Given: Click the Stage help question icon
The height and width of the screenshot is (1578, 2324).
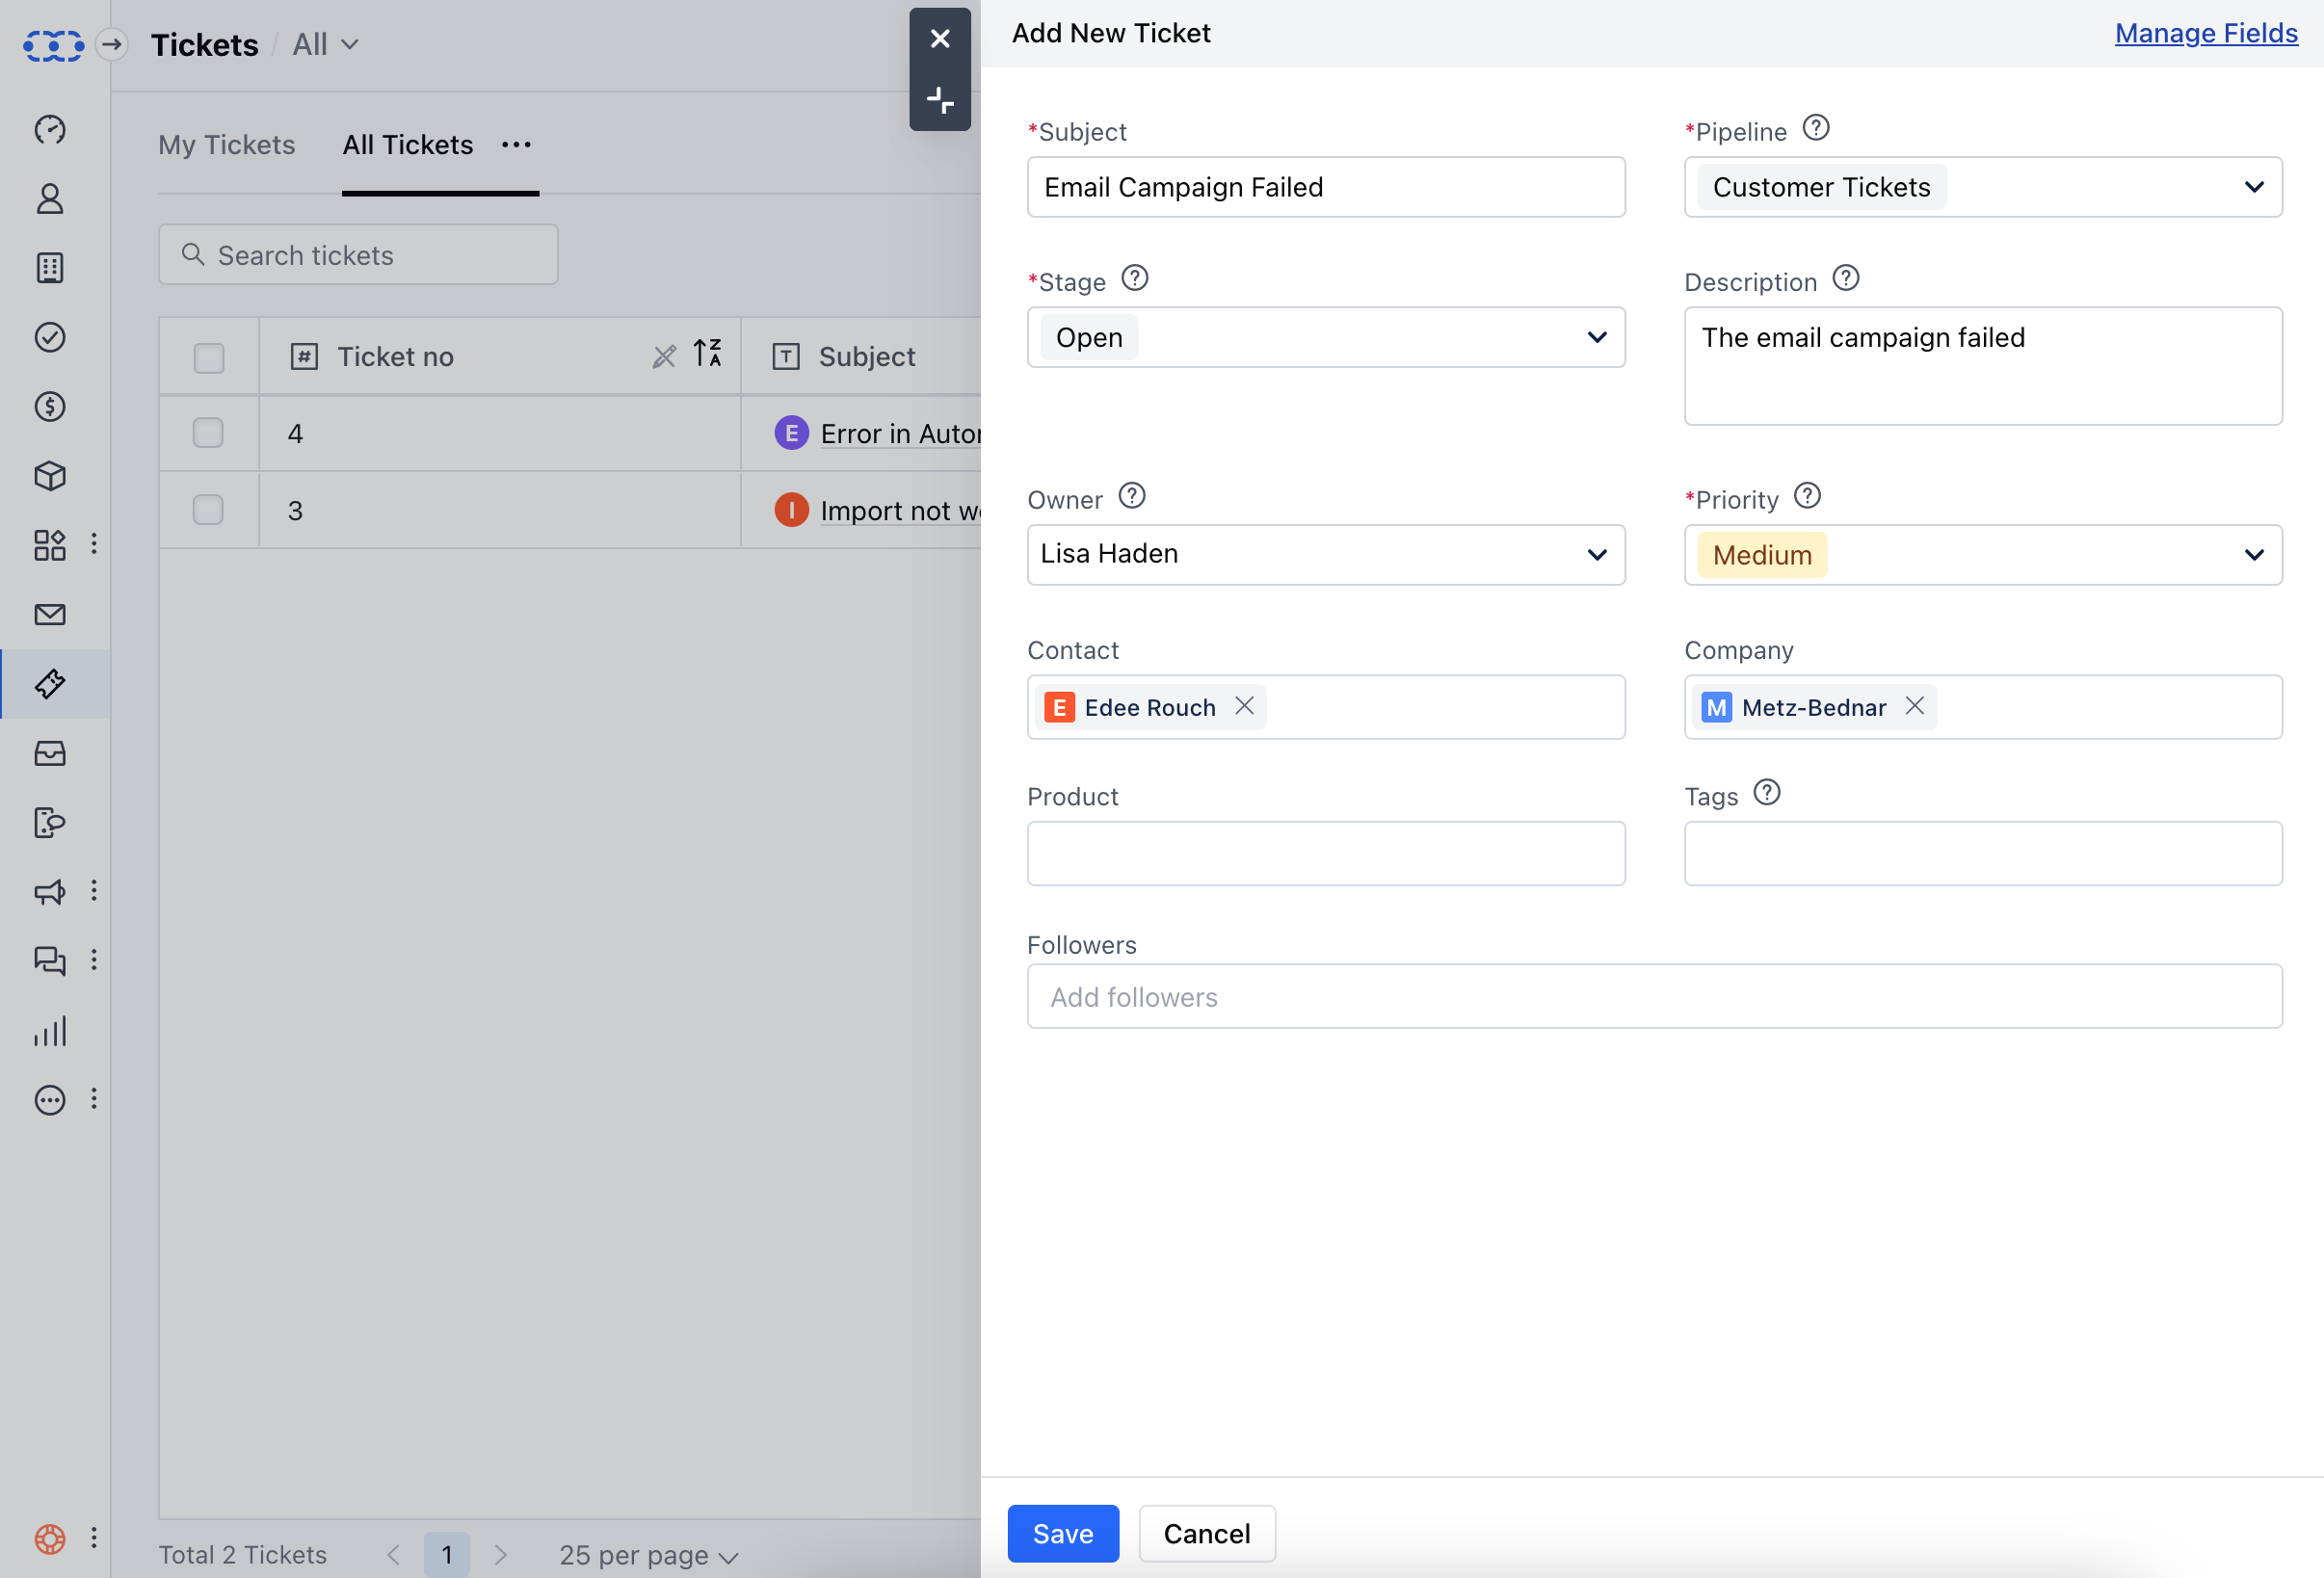Looking at the screenshot, I should coord(1134,278).
